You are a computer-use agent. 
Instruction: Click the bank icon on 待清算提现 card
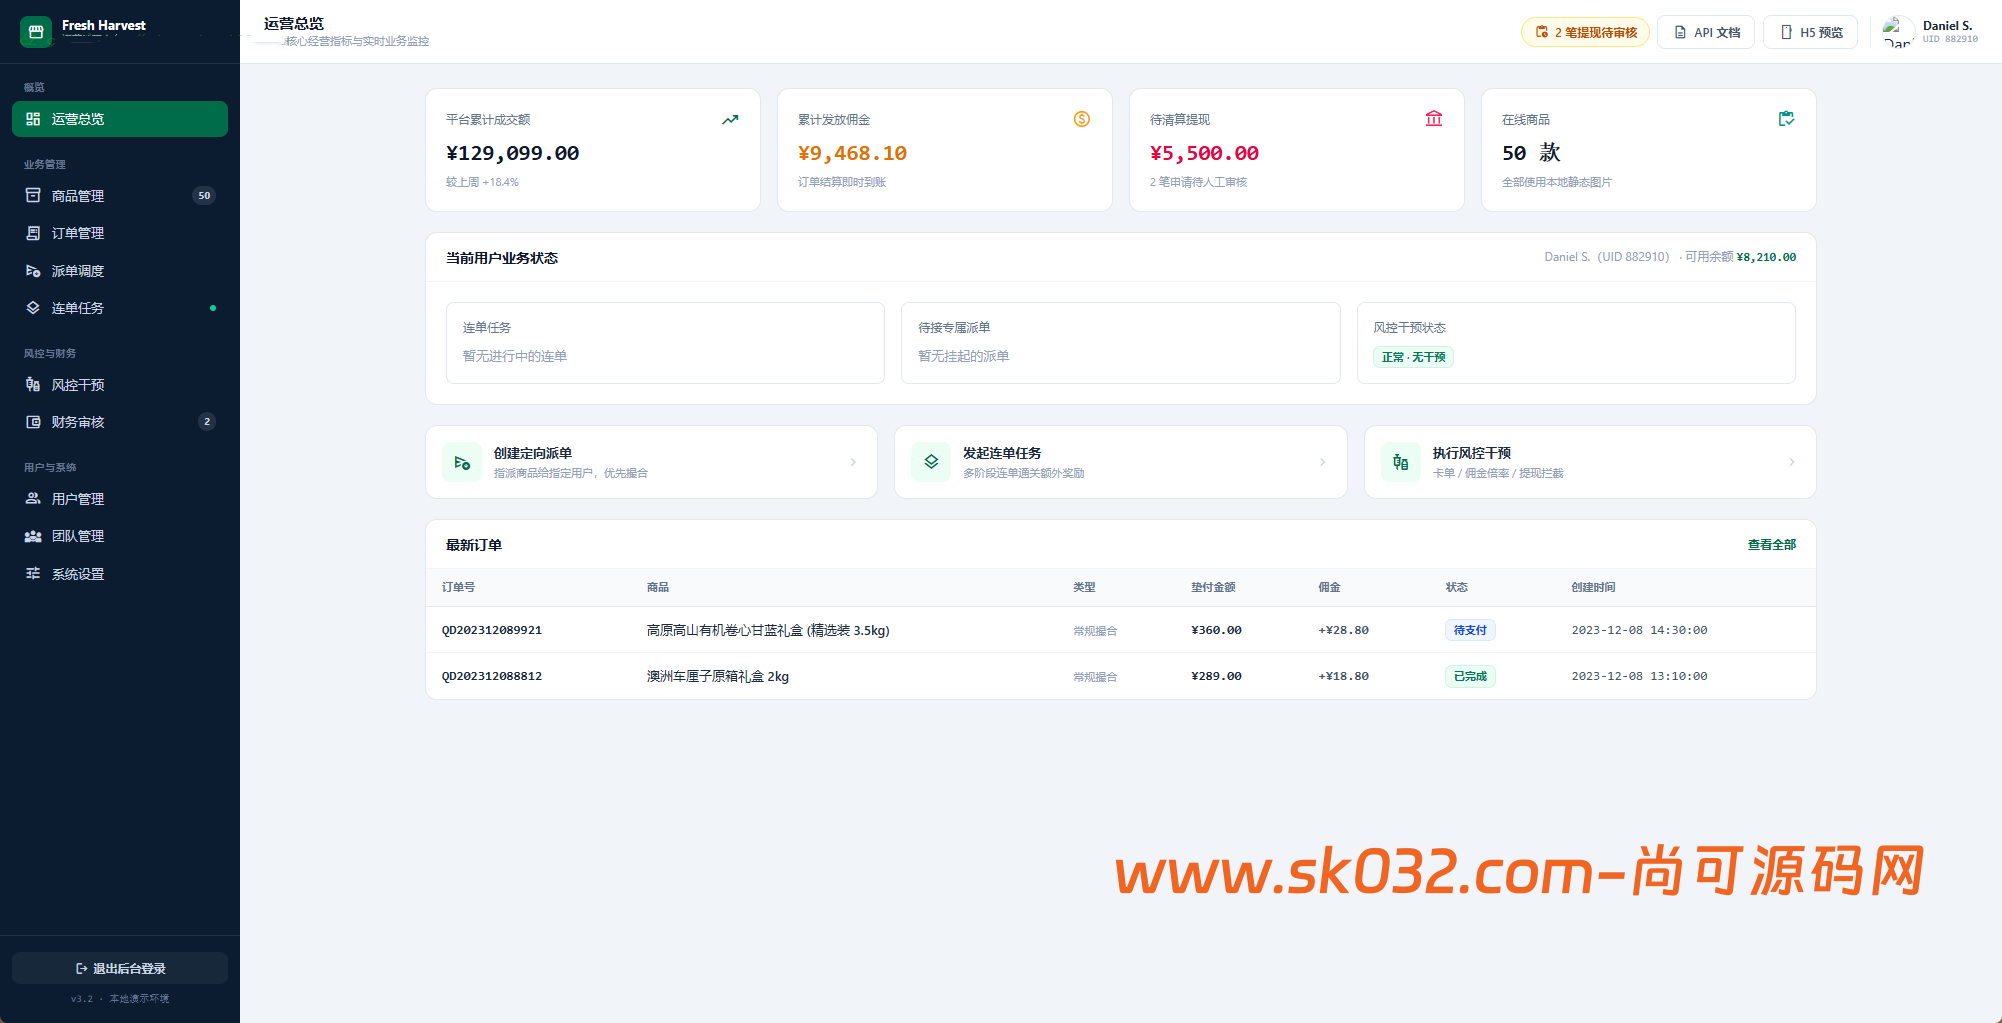point(1434,119)
